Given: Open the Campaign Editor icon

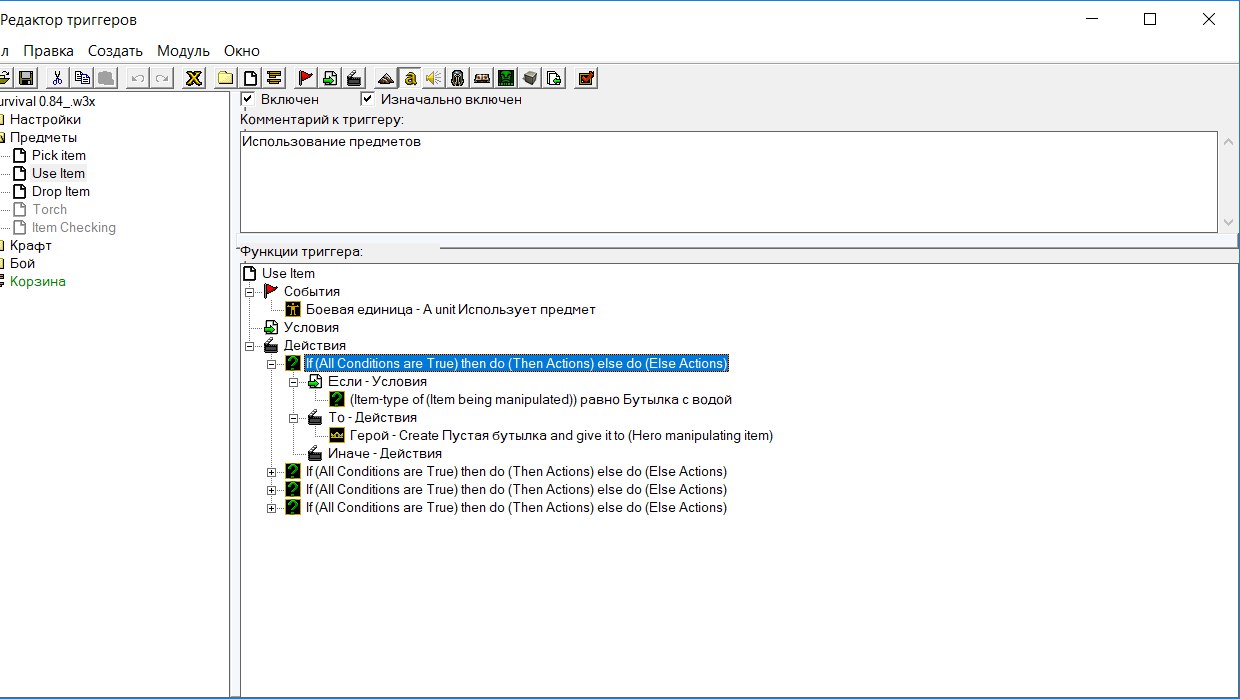Looking at the screenshot, I should 481,78.
